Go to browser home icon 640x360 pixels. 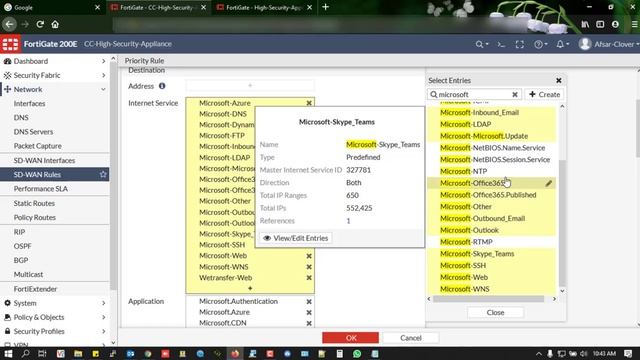coord(55,24)
